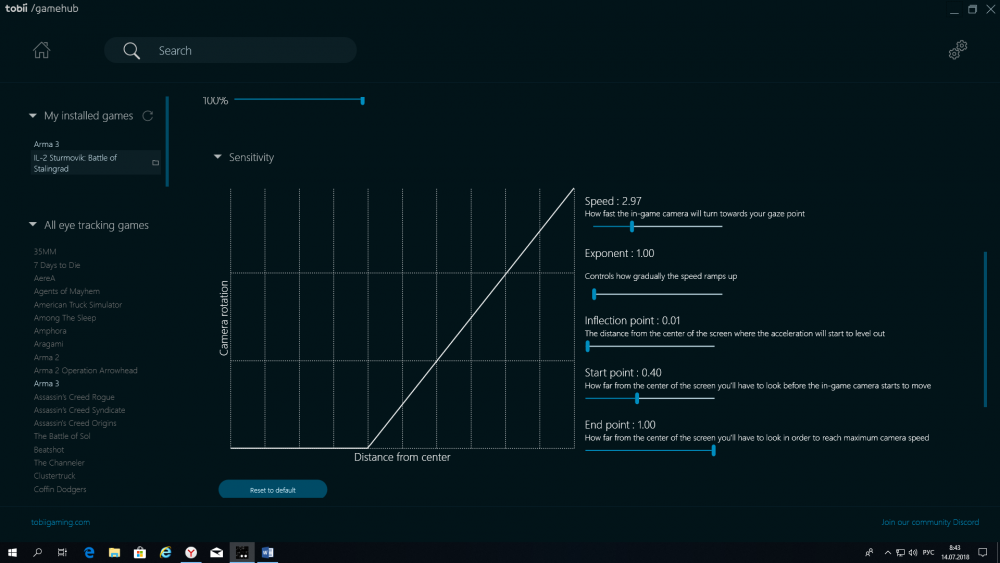Select The Battle of Sol
The height and width of the screenshot is (563, 1000).
pos(62,436)
